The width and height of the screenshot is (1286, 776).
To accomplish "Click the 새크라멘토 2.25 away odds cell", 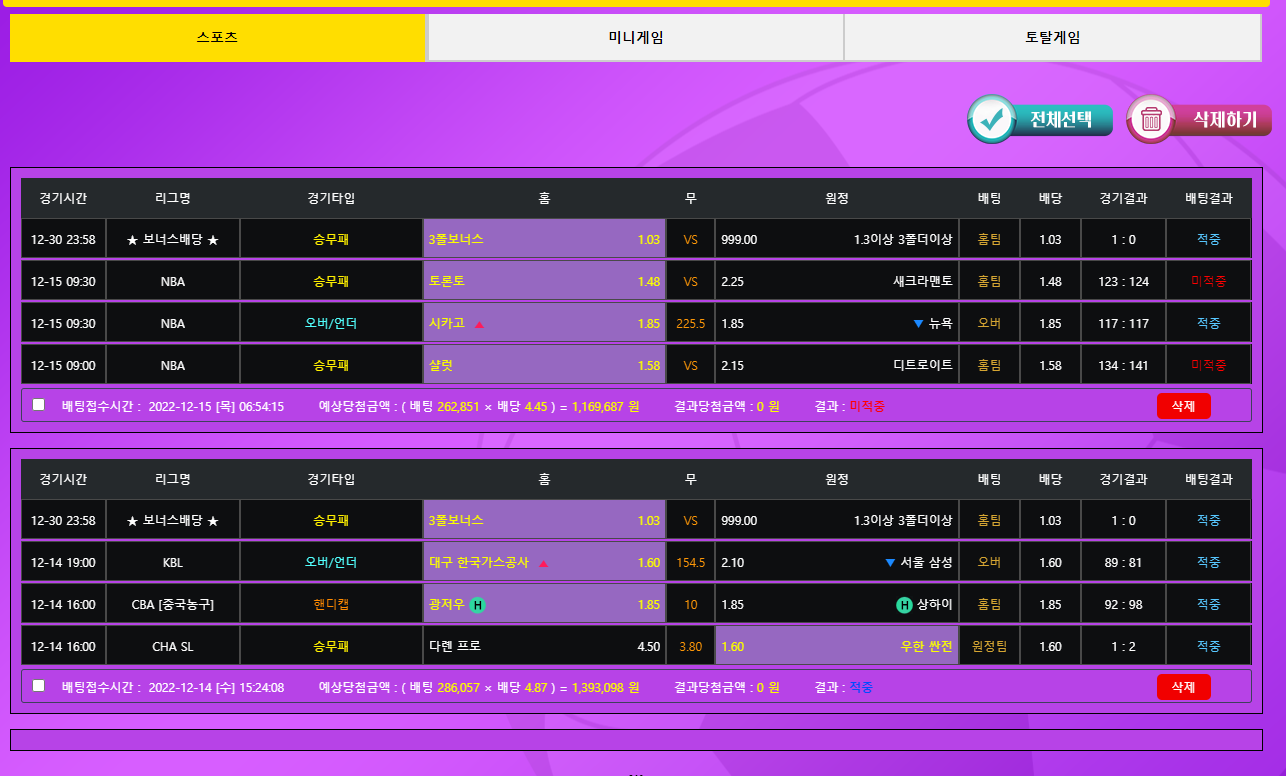I will pyautogui.click(x=836, y=282).
